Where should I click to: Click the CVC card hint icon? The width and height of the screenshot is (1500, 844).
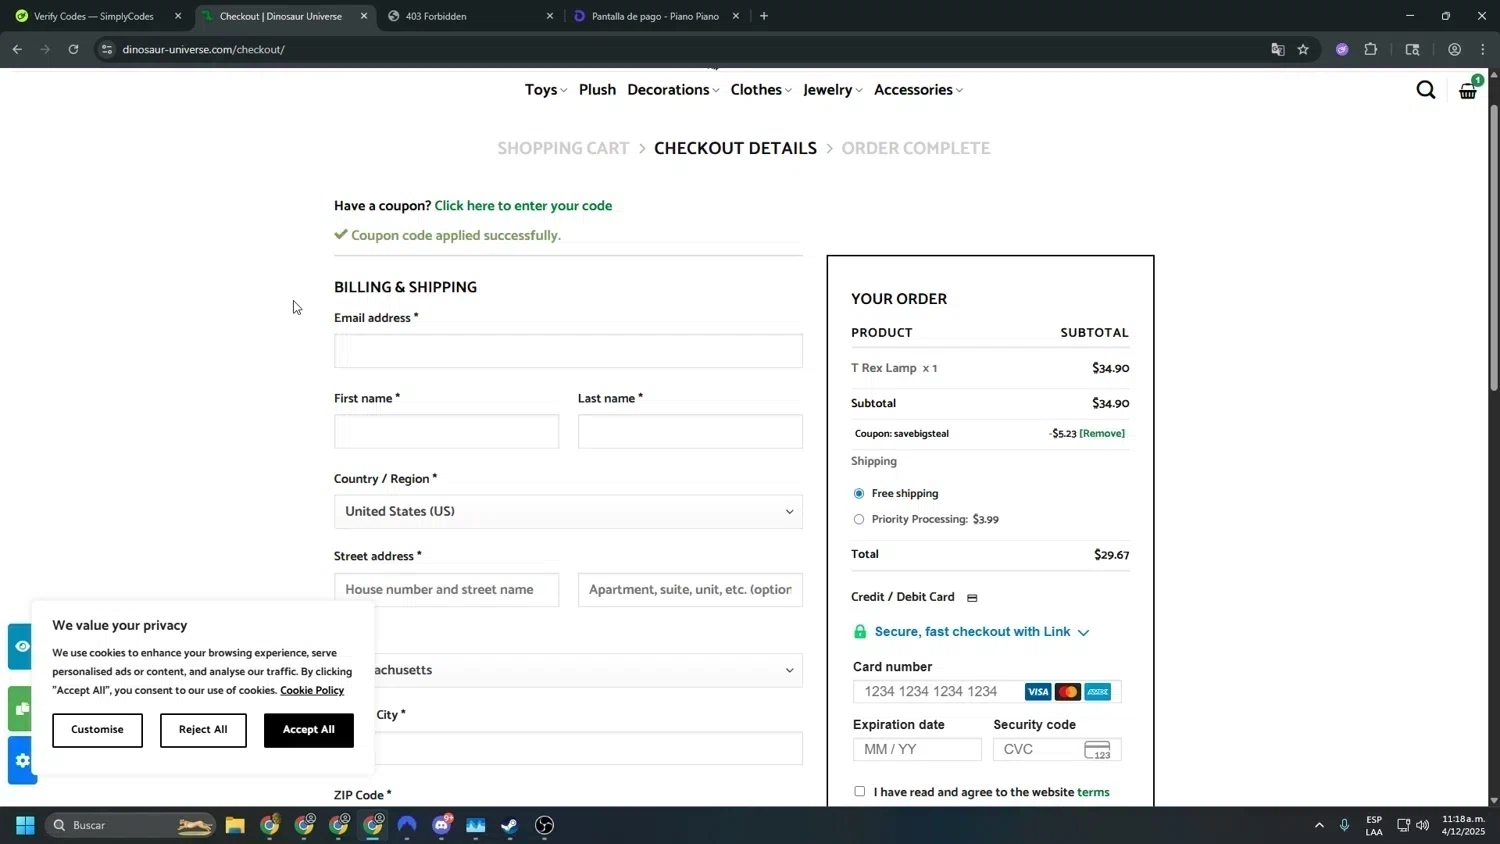(1097, 749)
